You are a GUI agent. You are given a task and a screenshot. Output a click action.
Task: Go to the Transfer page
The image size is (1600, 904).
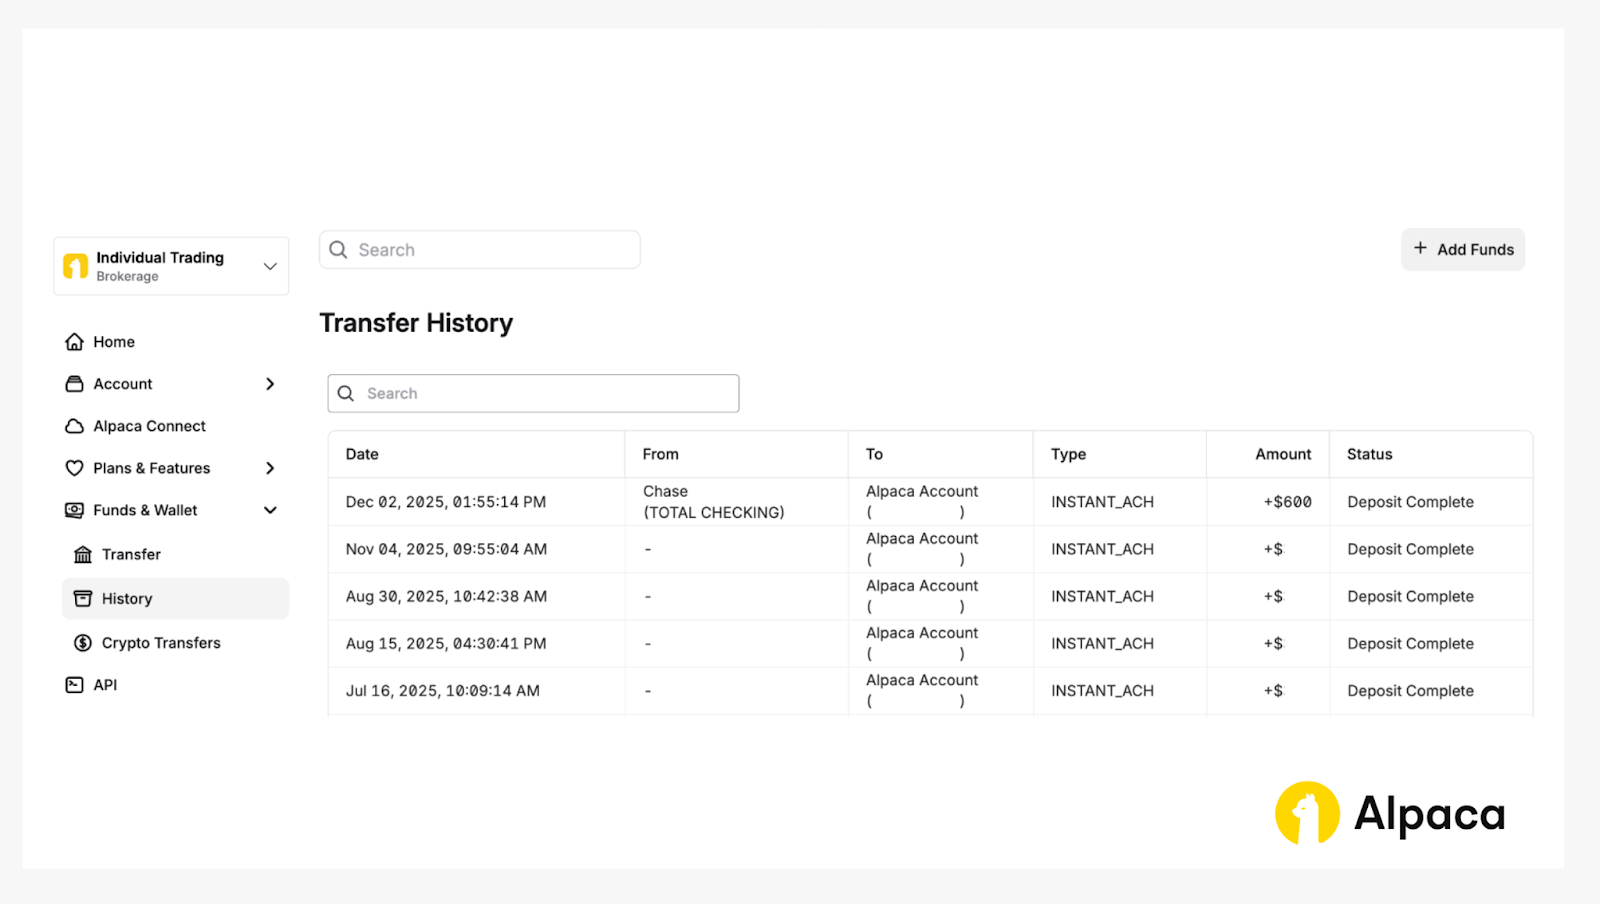coord(131,555)
